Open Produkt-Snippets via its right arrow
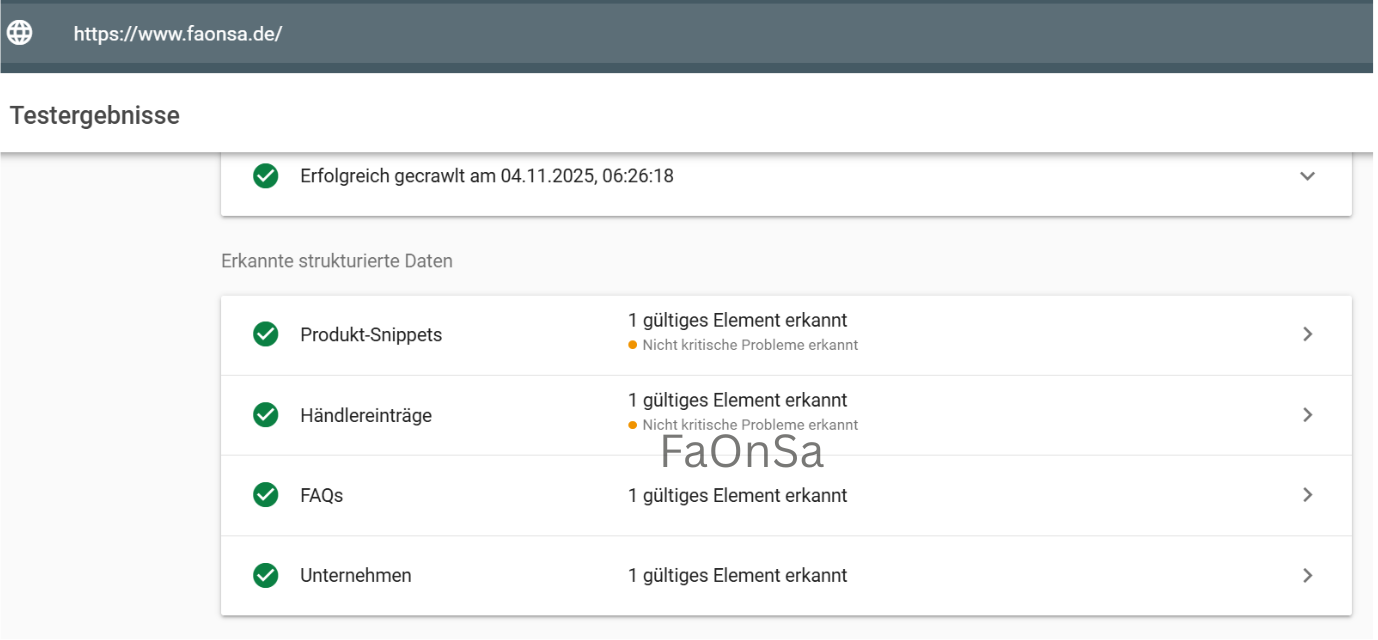This screenshot has height=640, width=1378. [x=1307, y=334]
